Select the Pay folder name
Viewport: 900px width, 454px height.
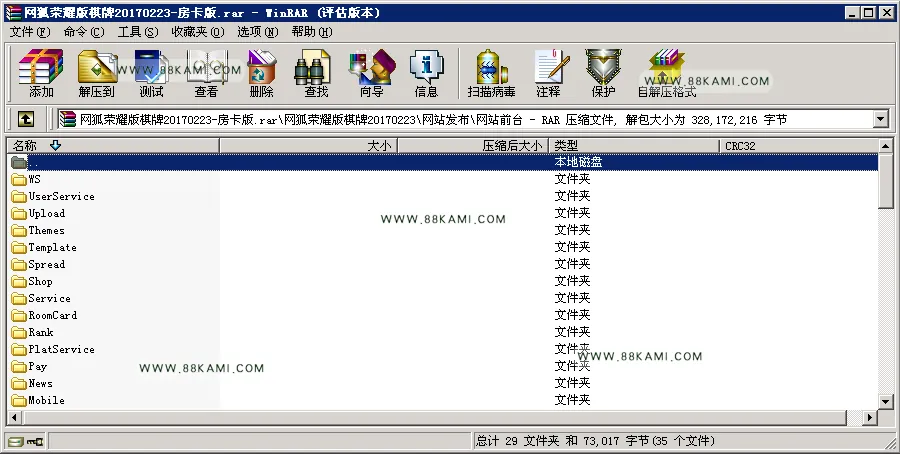click(37, 367)
